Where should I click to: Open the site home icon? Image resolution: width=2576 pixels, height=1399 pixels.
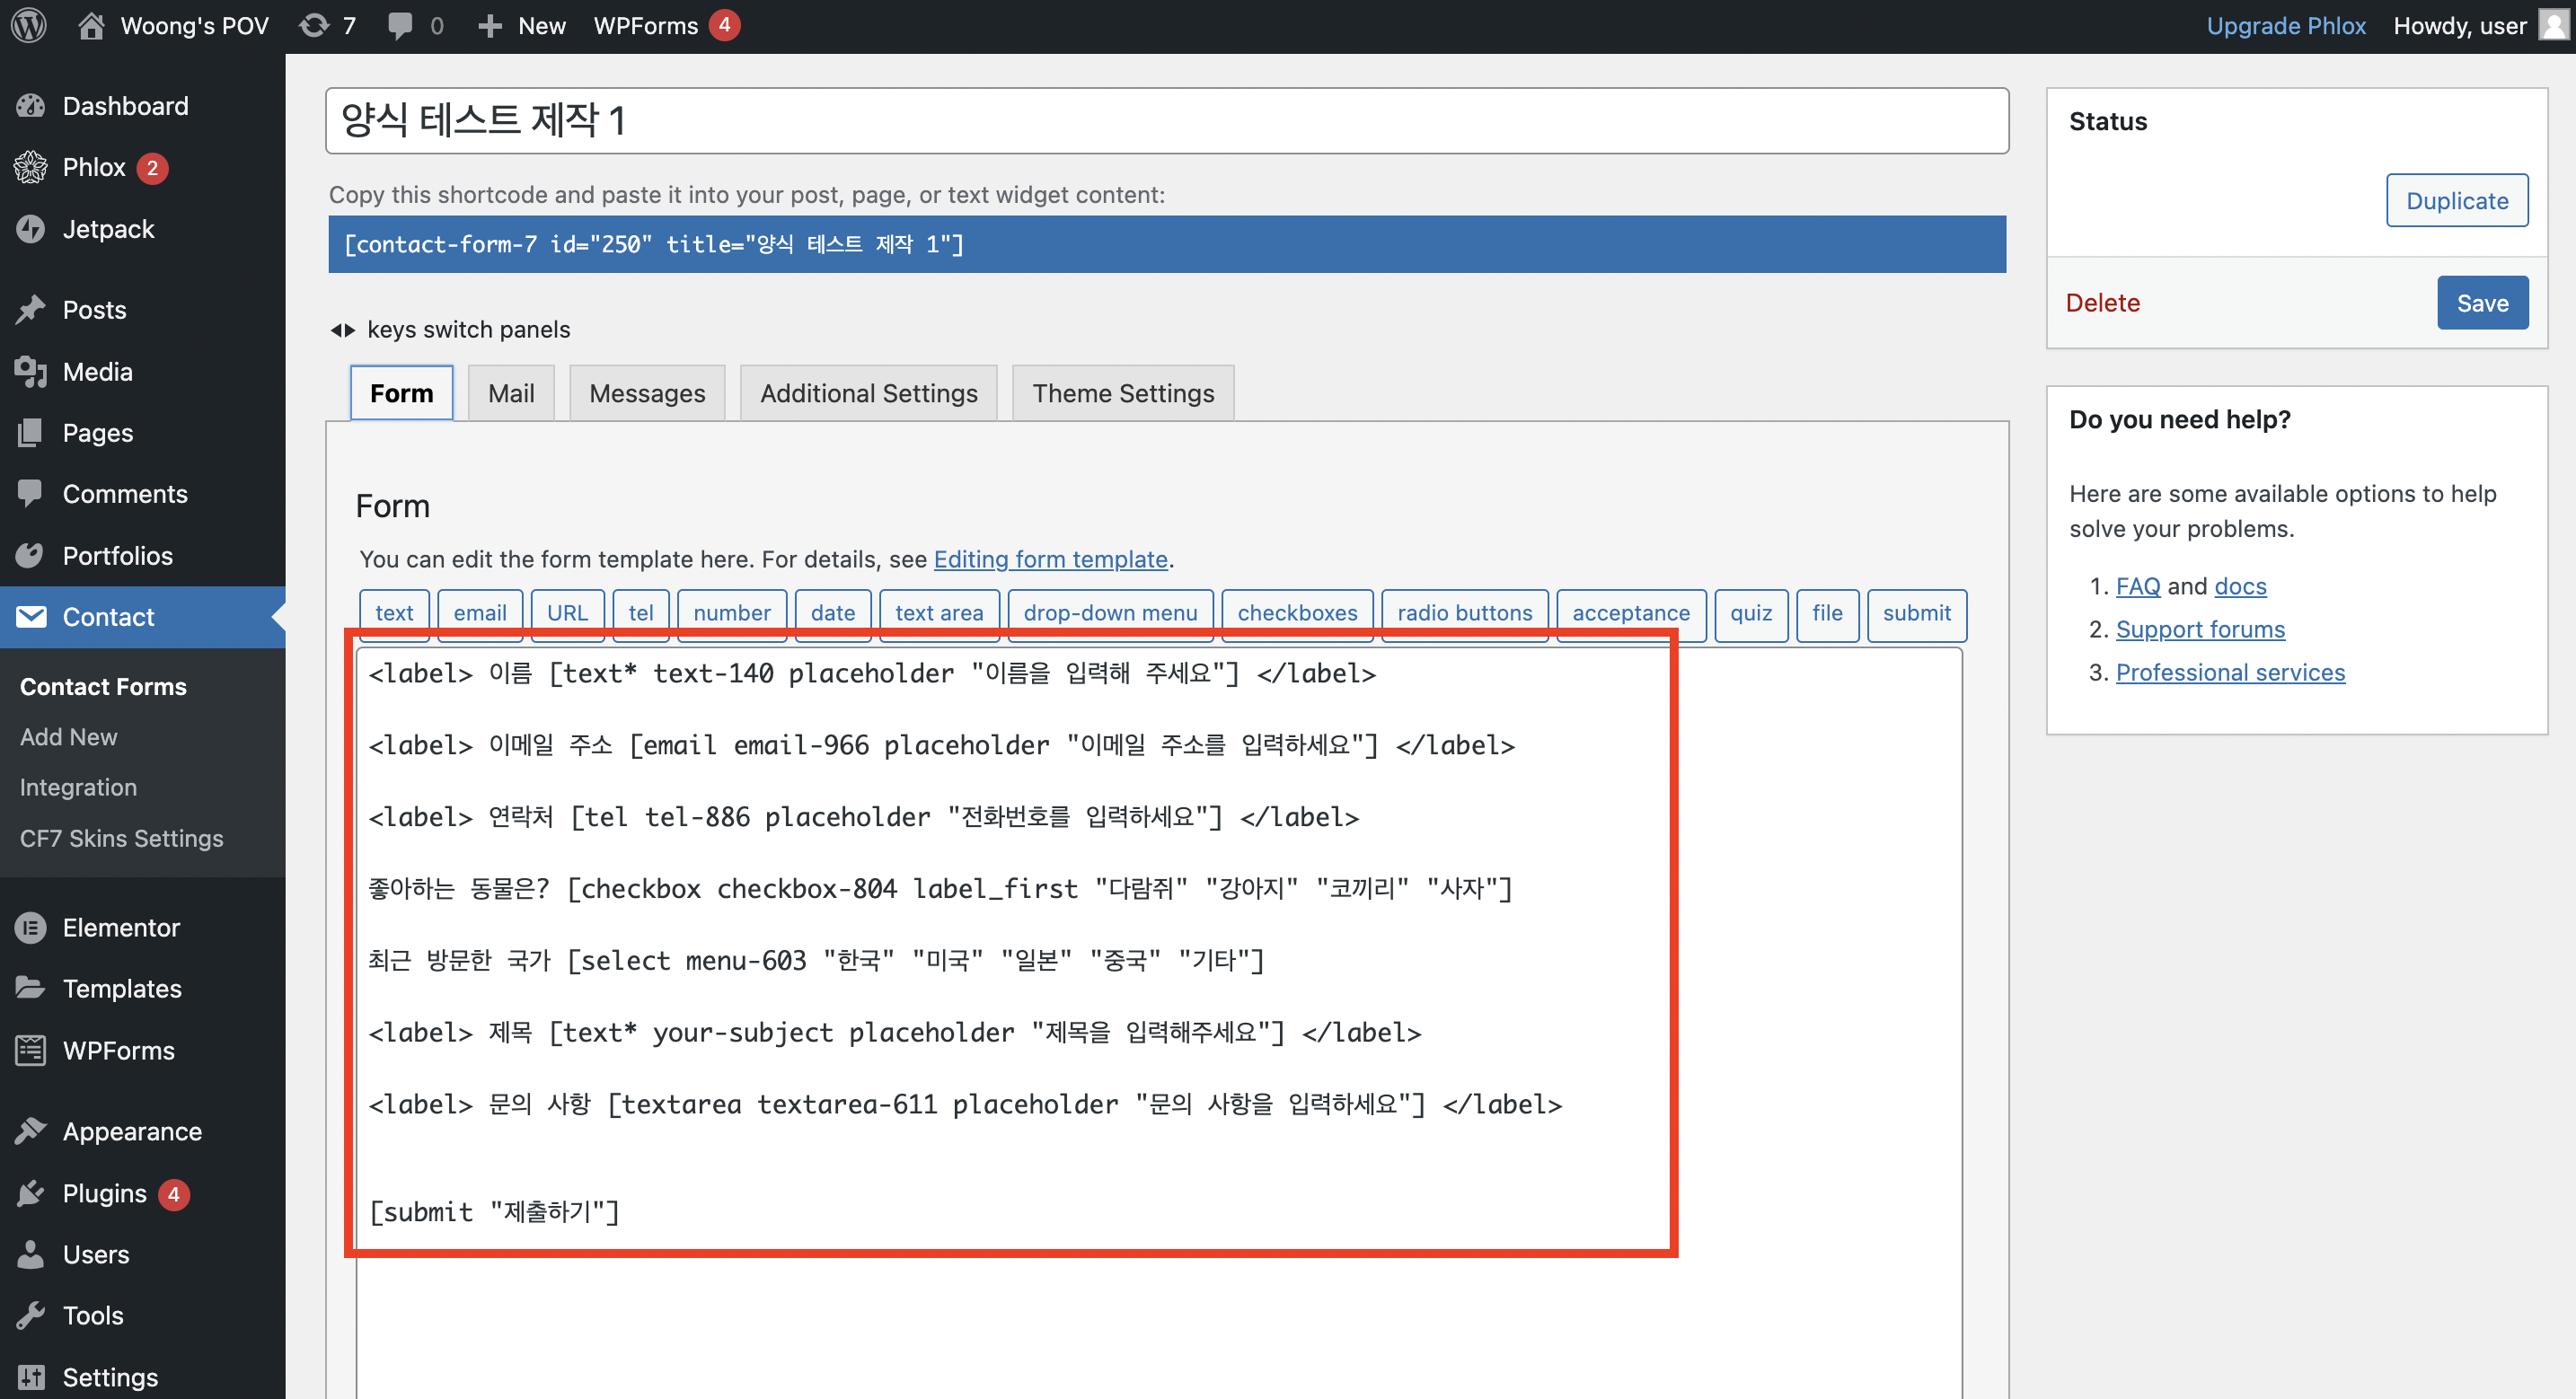[91, 26]
